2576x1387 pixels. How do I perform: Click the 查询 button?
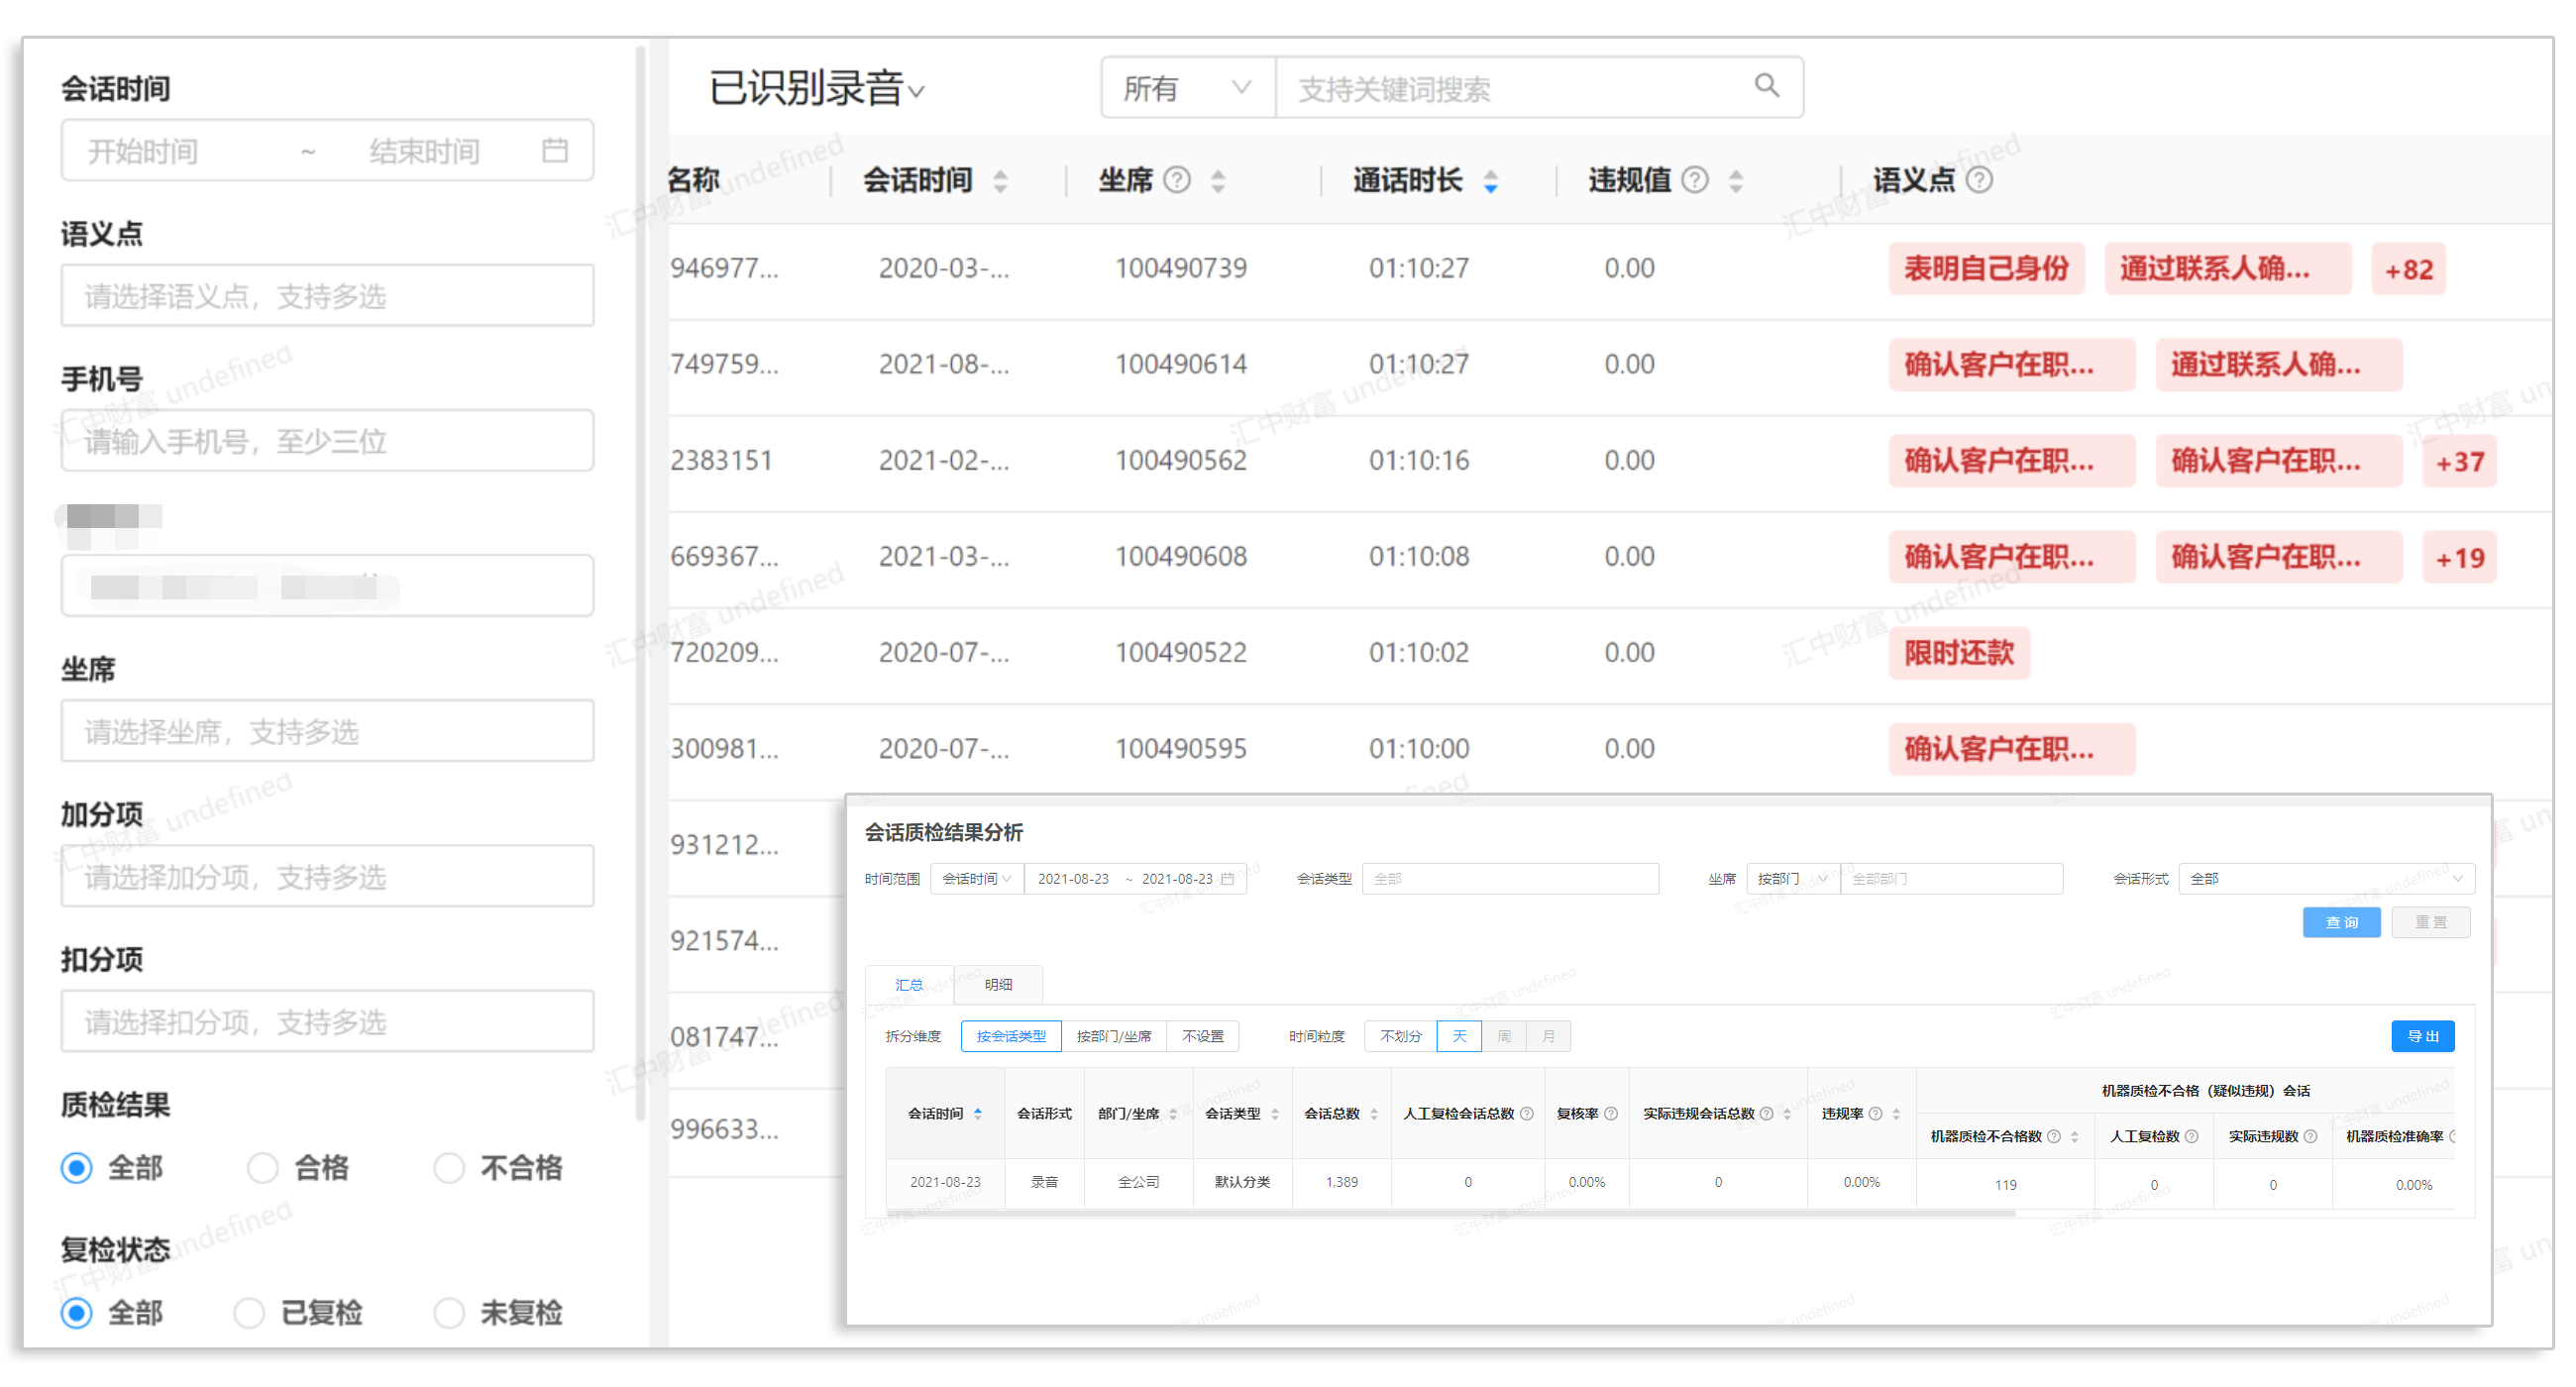[x=2341, y=922]
